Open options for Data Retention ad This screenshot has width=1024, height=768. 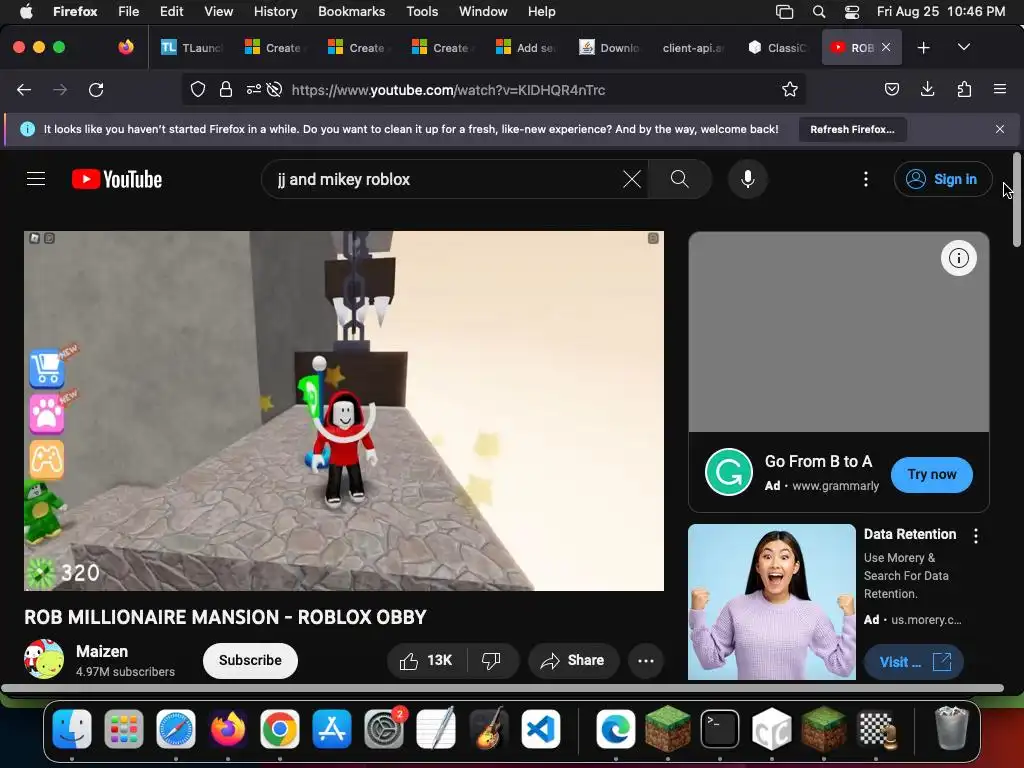click(976, 536)
